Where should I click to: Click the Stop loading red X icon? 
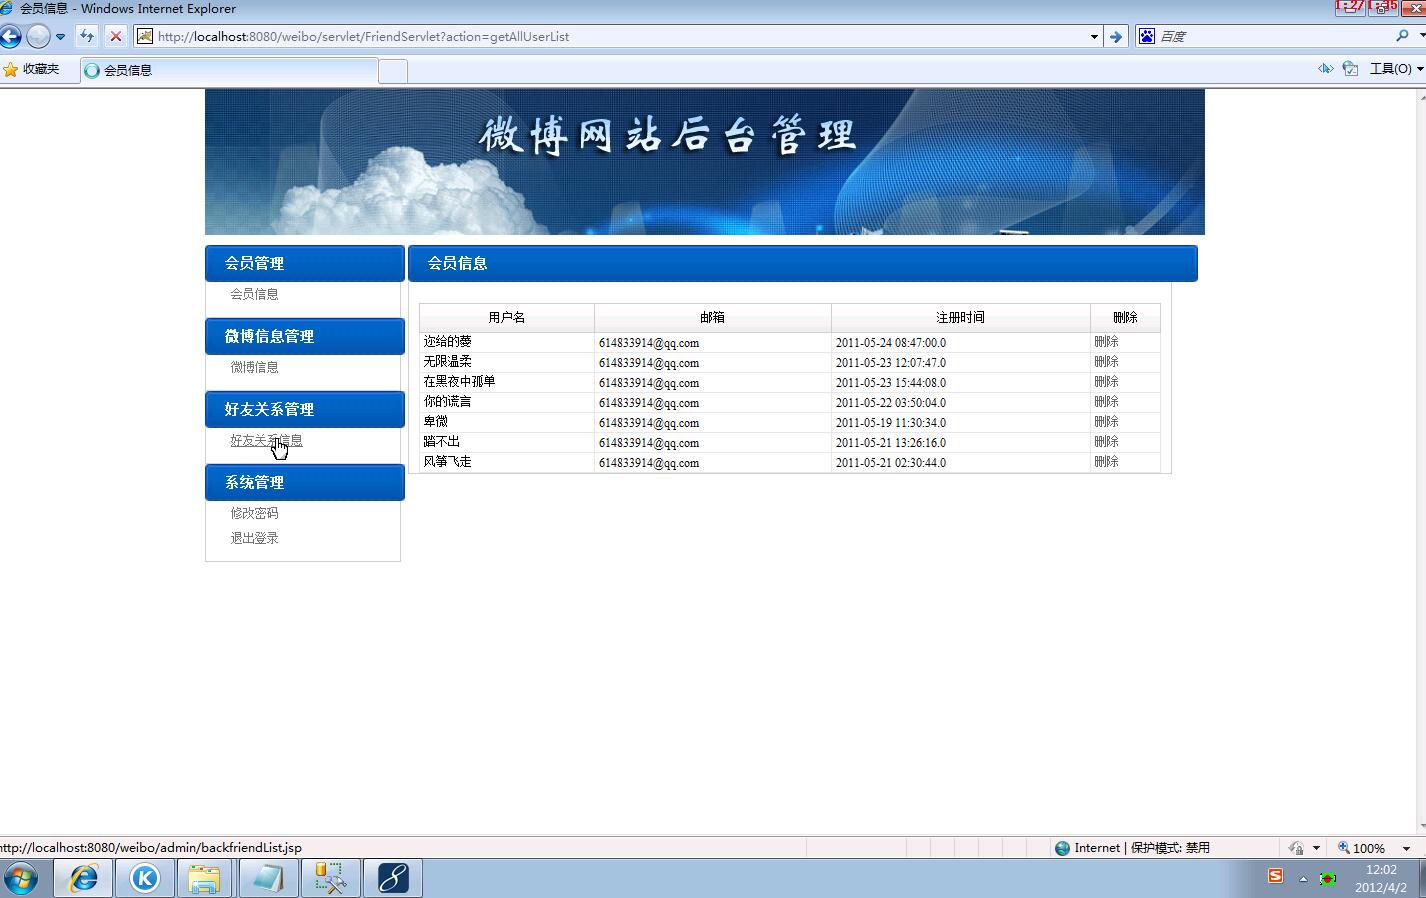click(x=116, y=36)
